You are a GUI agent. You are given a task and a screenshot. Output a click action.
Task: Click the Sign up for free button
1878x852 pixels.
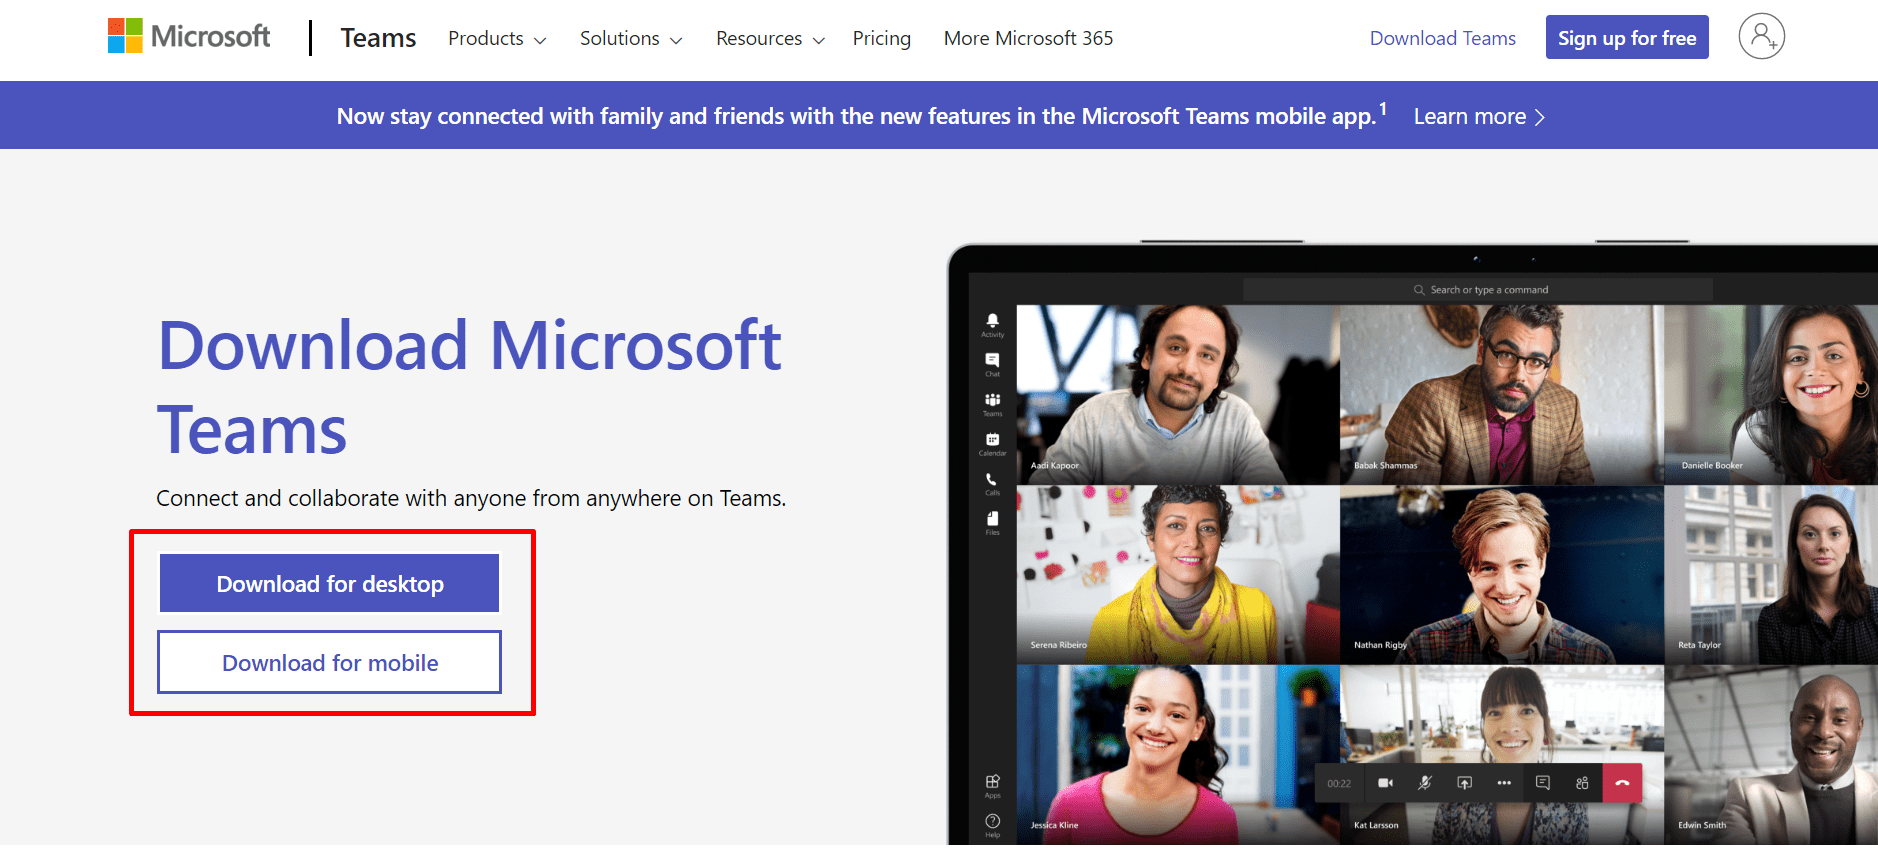tap(1627, 37)
